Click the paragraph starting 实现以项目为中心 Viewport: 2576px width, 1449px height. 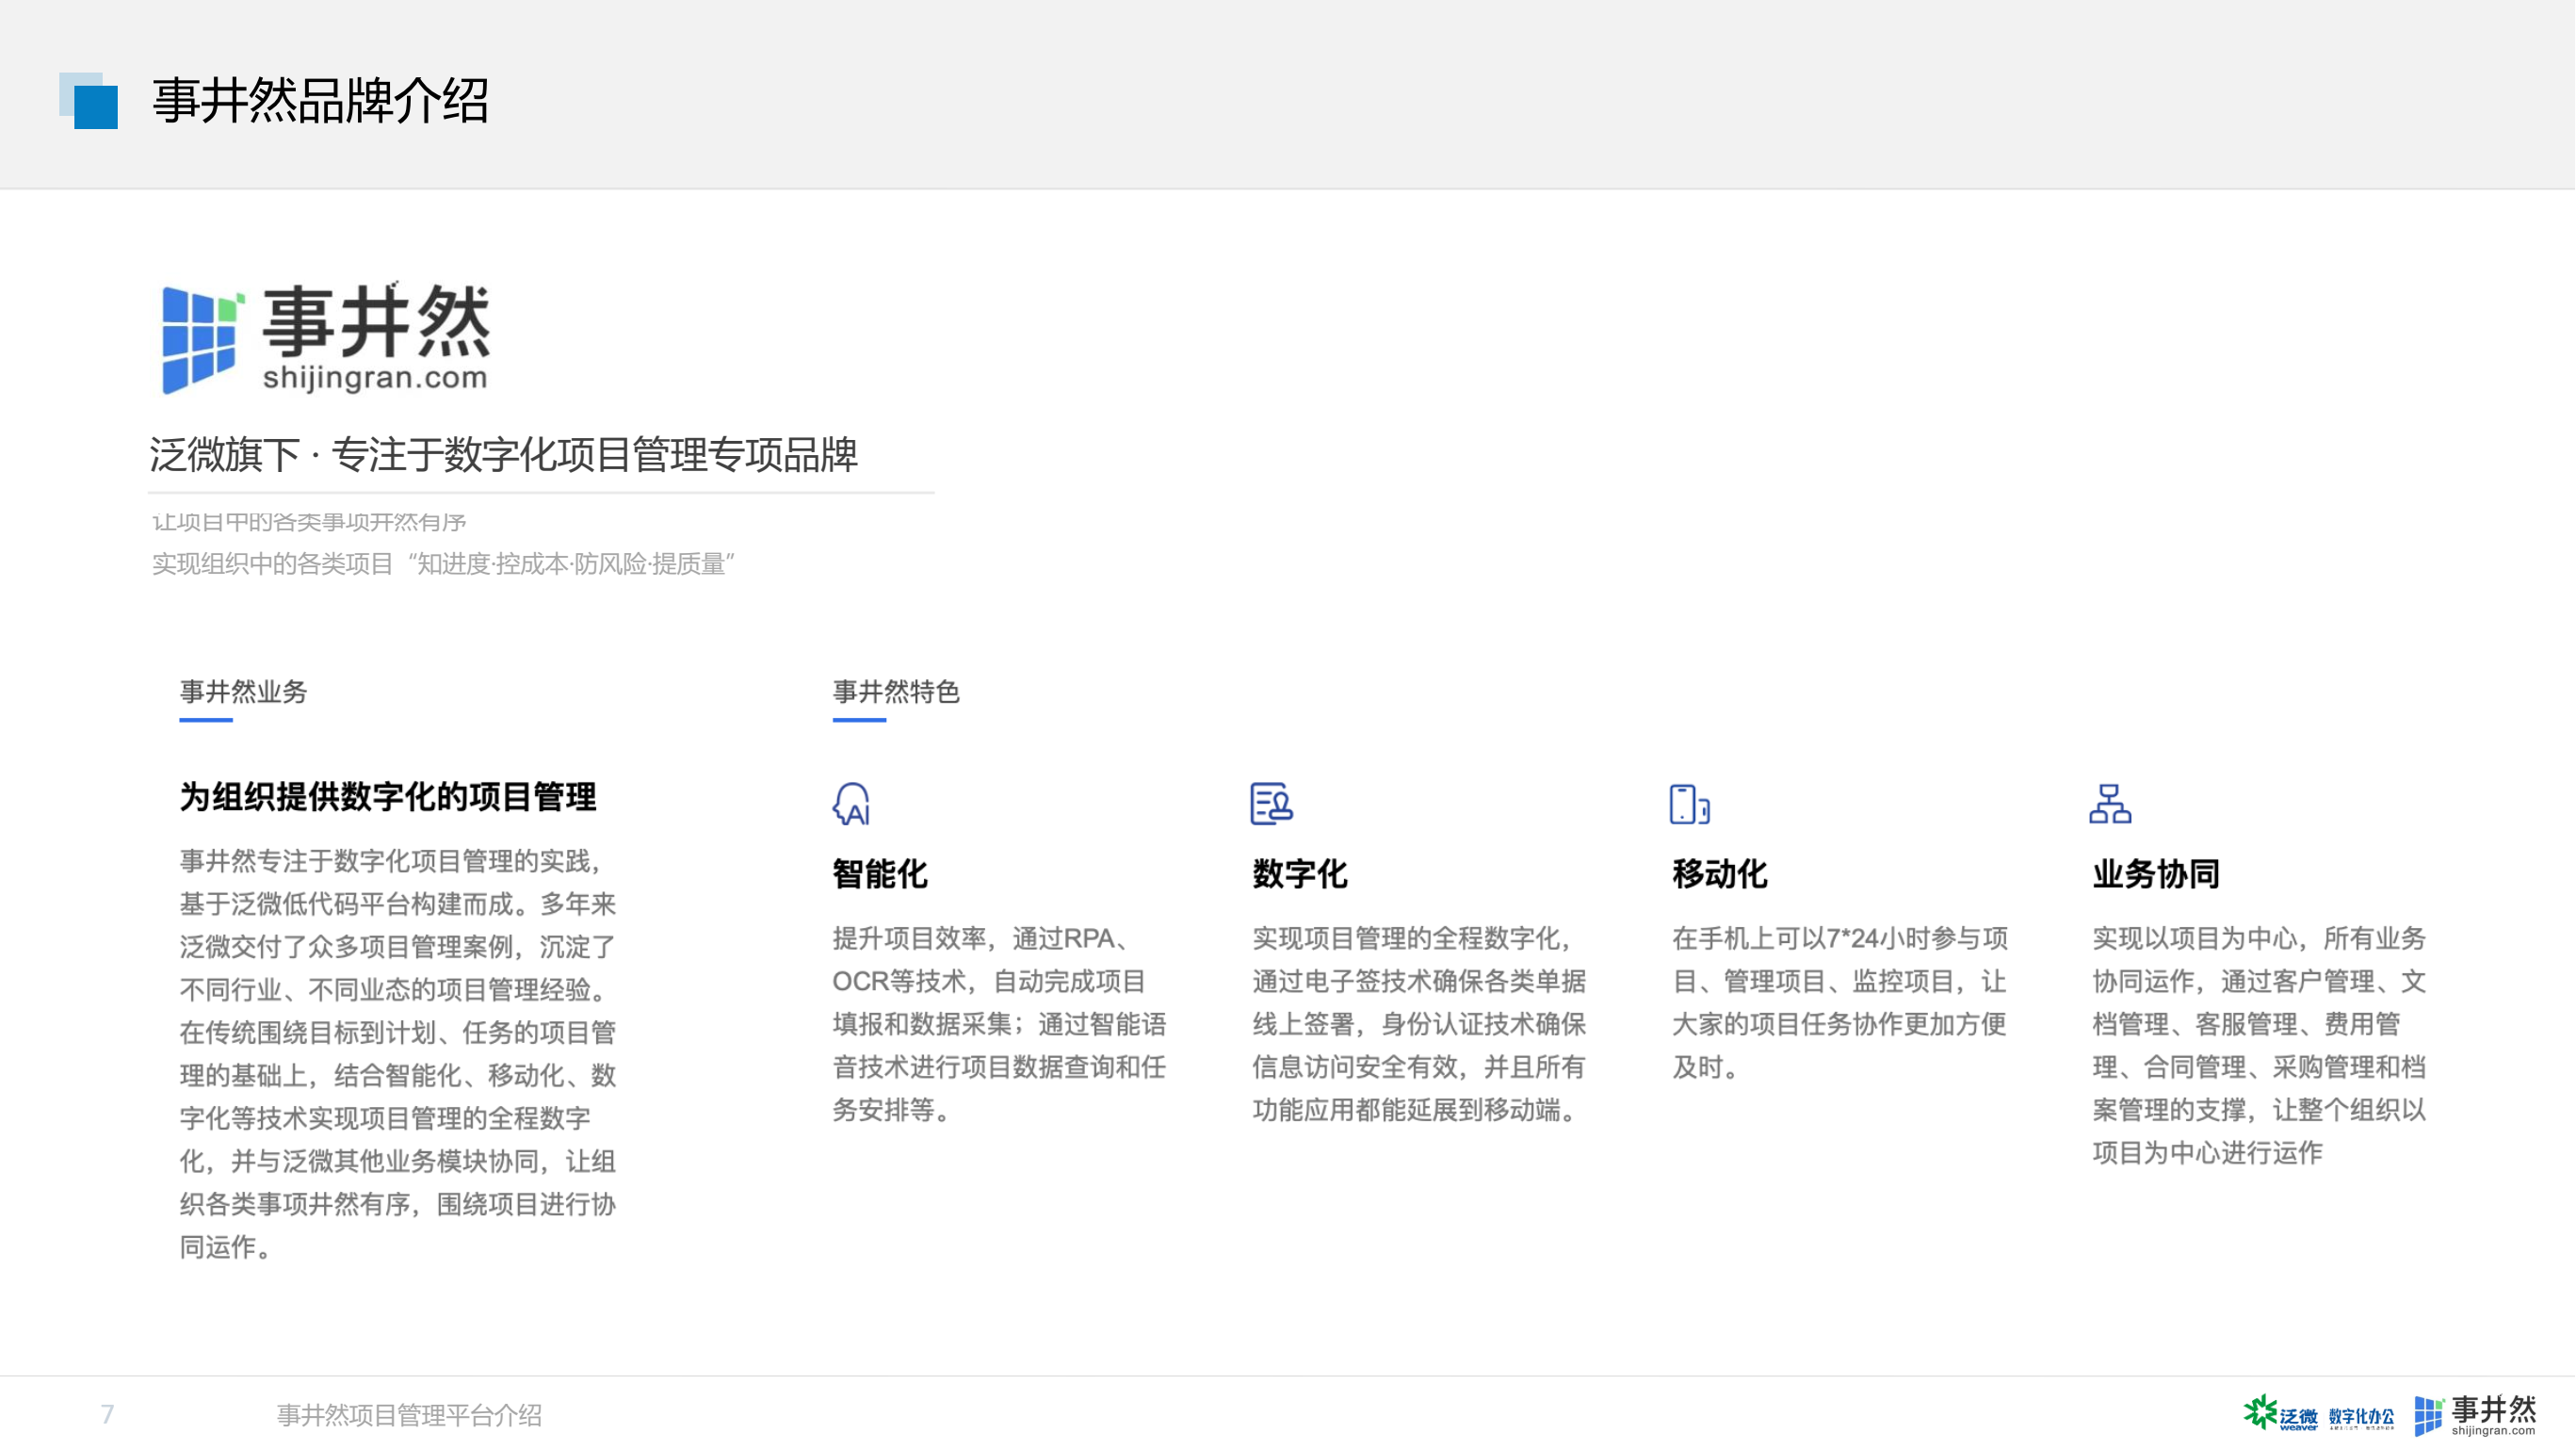2259,1046
